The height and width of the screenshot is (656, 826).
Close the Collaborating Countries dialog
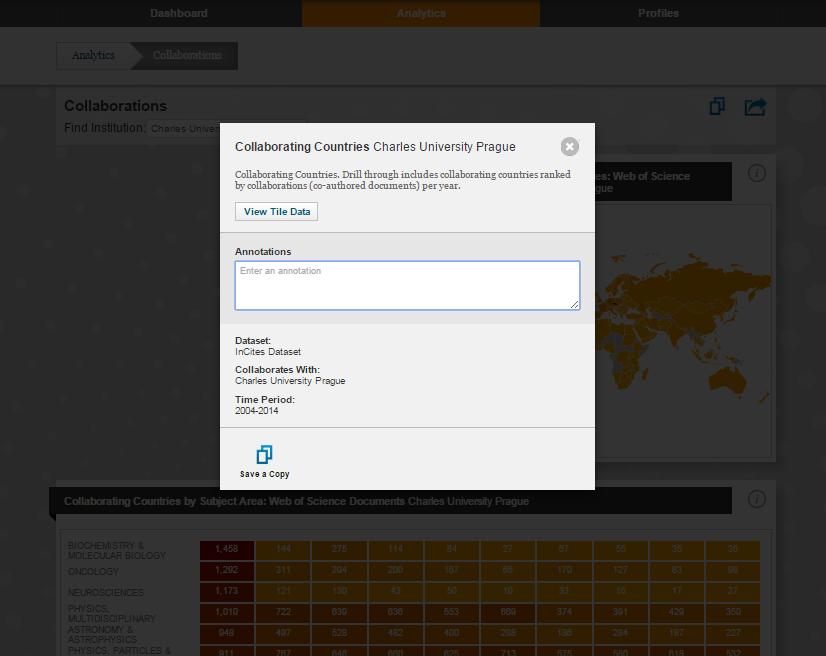(x=569, y=146)
